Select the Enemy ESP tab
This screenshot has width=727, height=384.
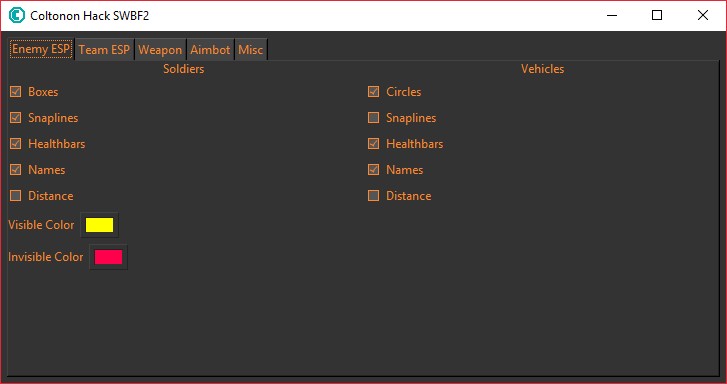pos(41,49)
